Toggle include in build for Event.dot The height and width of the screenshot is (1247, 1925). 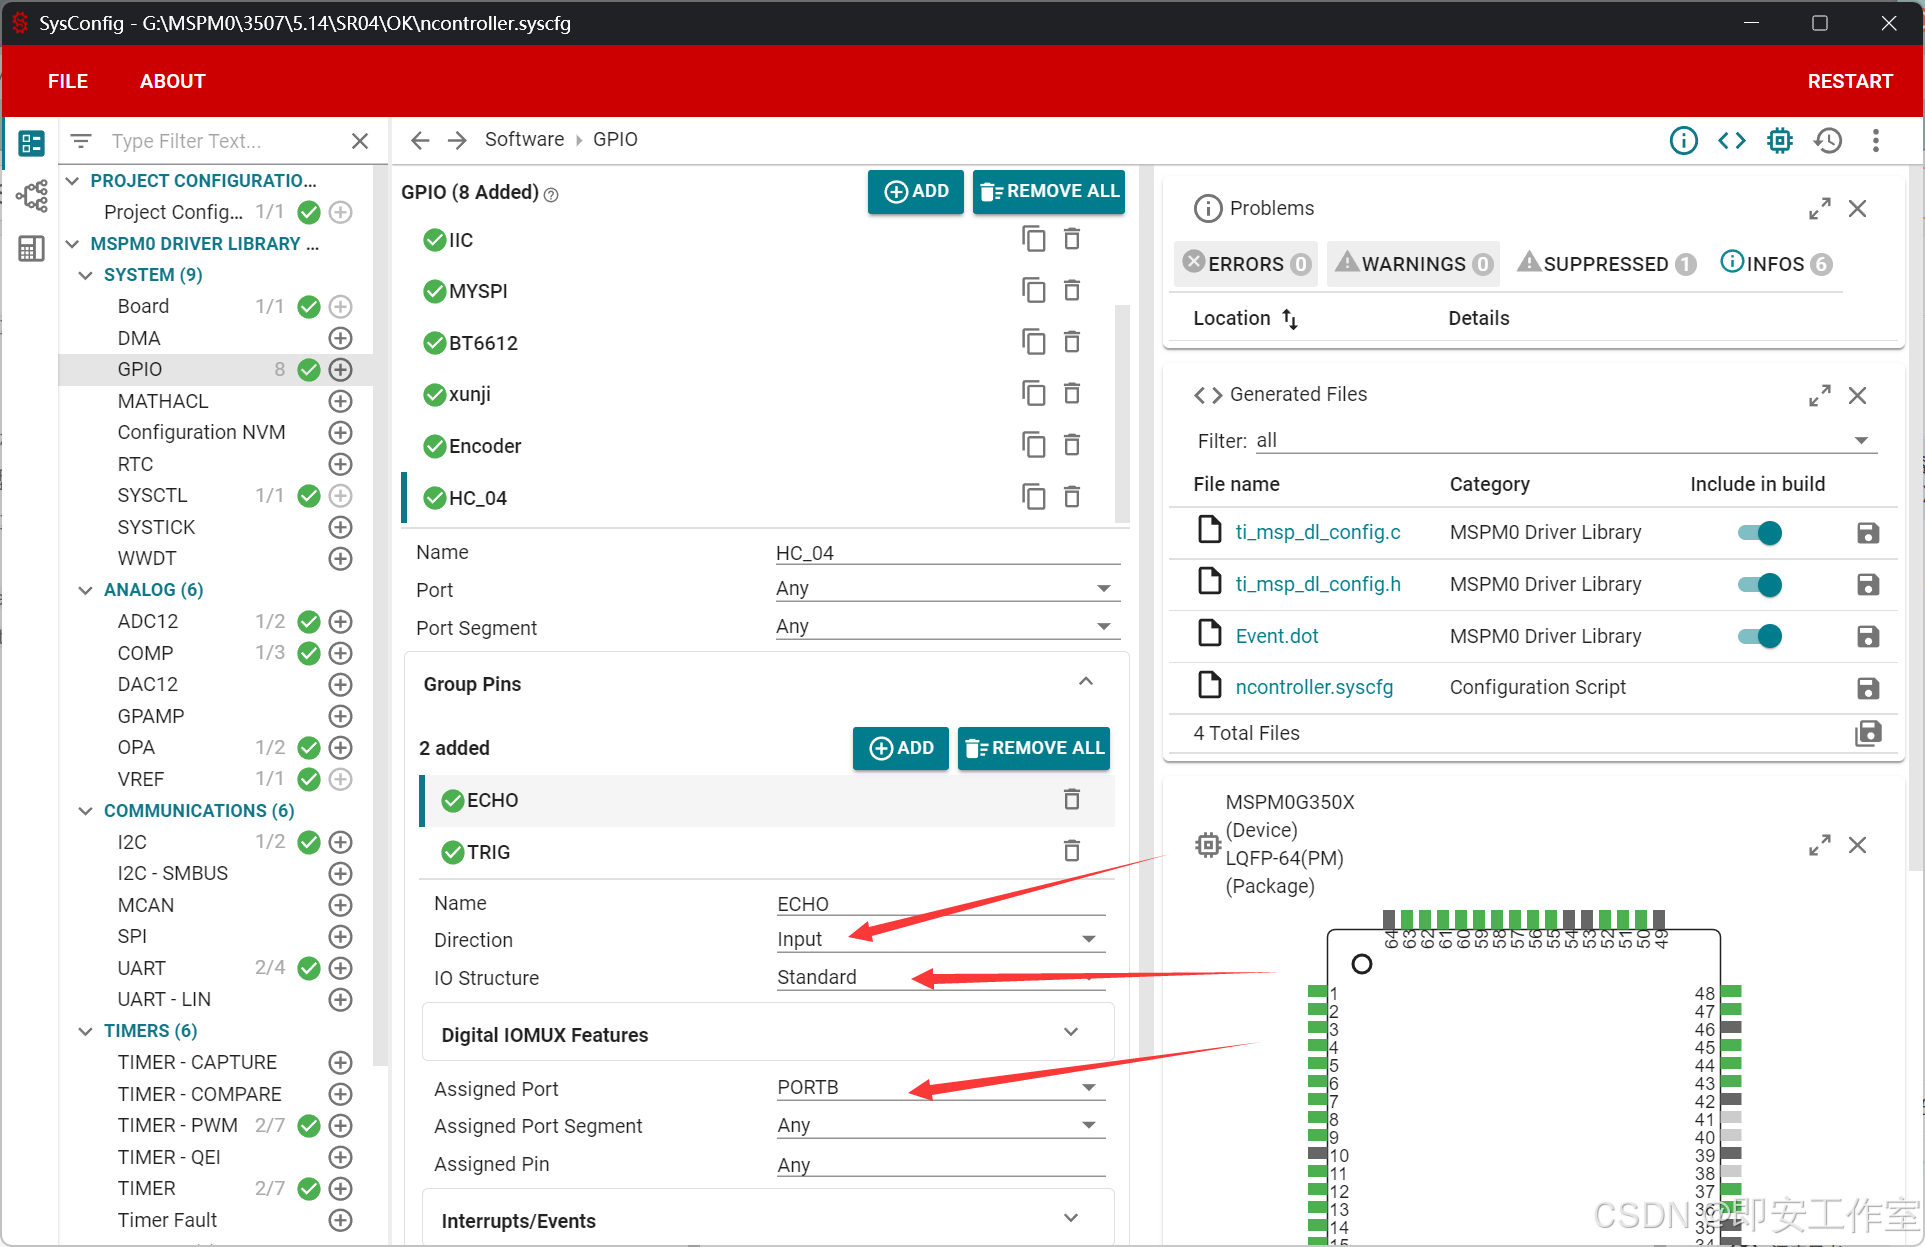pos(1760,636)
